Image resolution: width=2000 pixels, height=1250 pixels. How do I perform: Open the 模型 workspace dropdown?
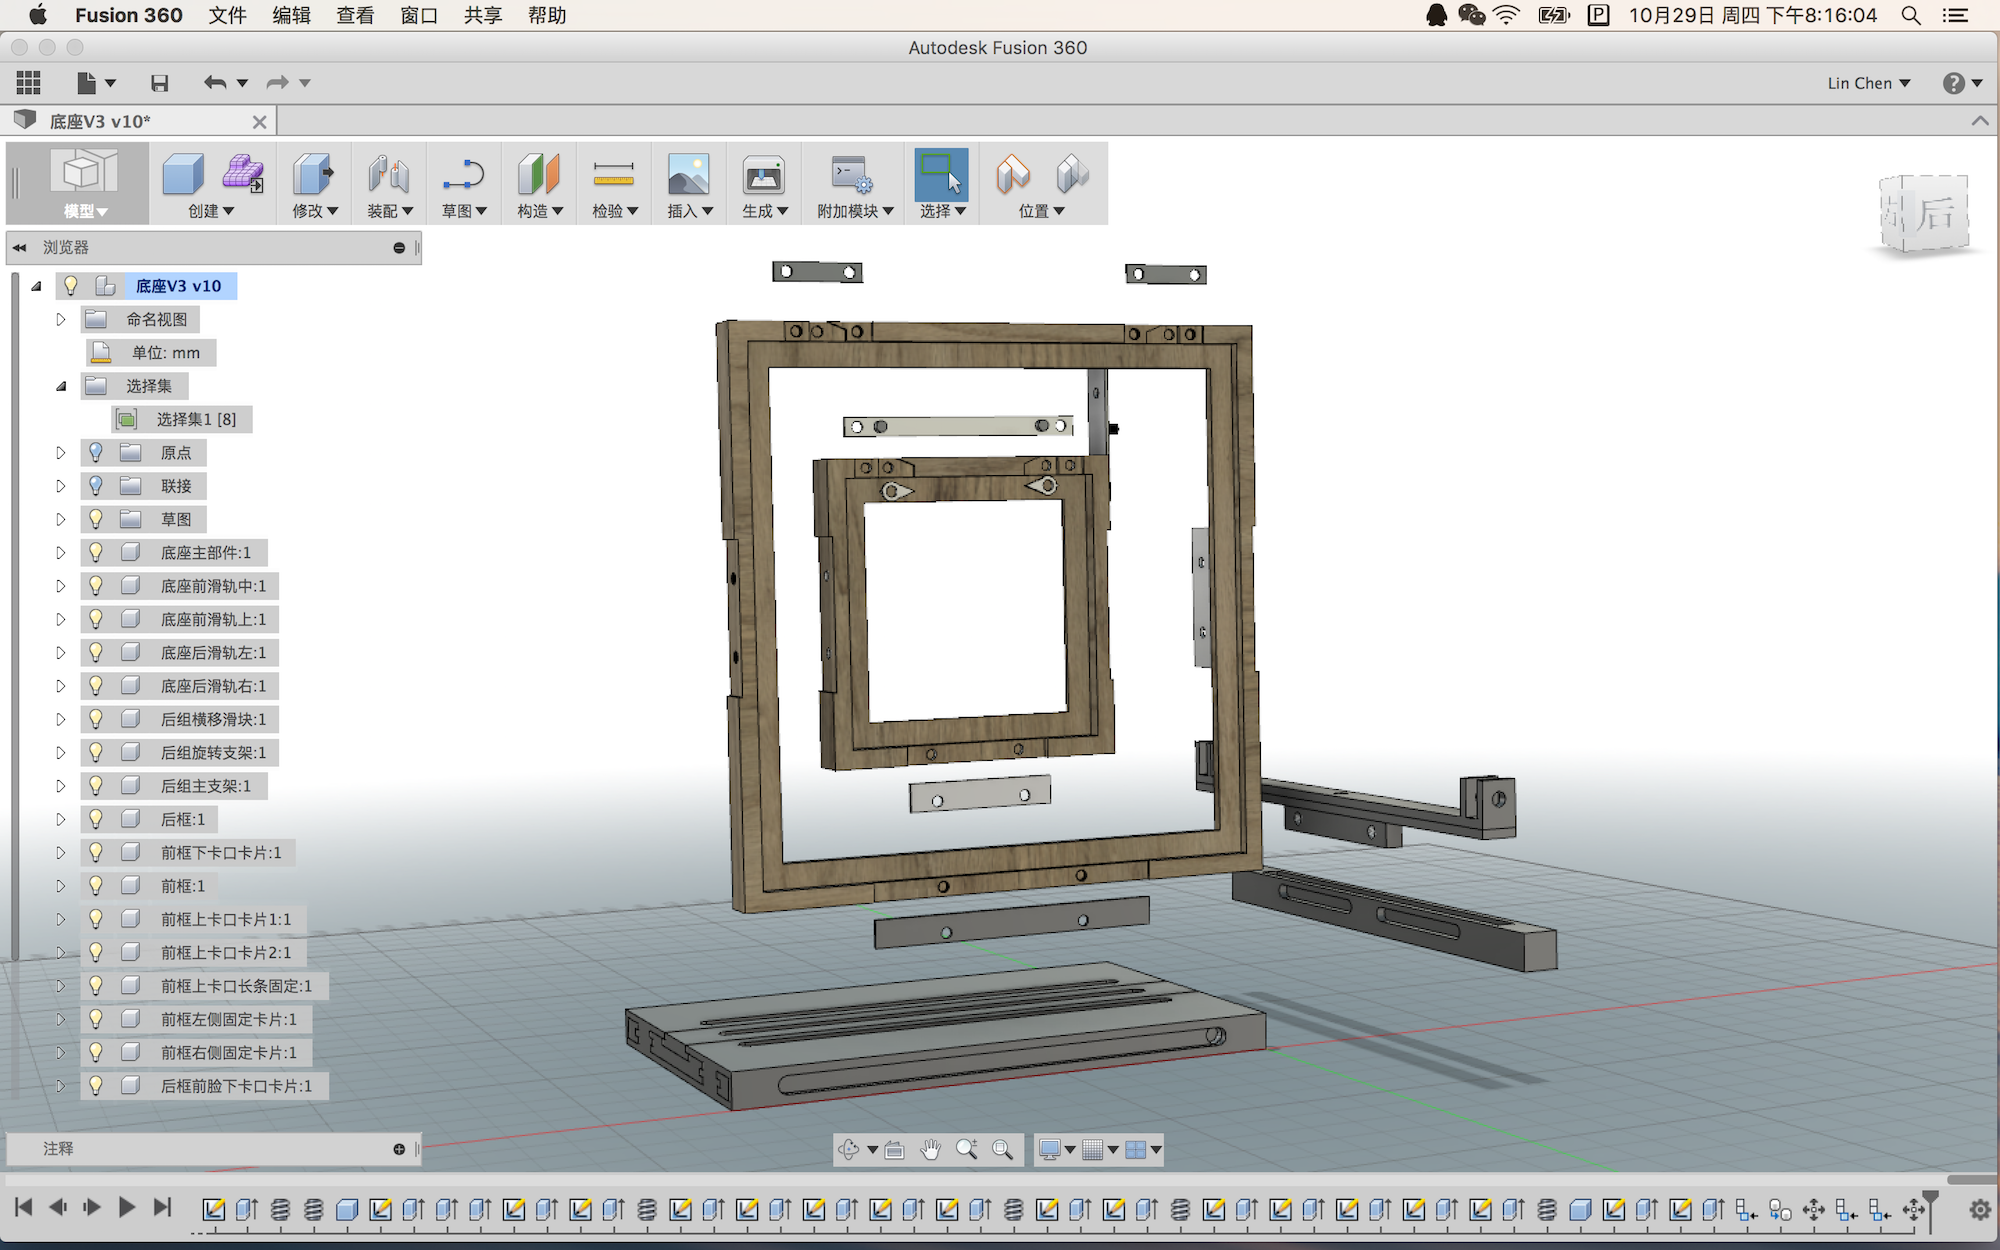[85, 211]
